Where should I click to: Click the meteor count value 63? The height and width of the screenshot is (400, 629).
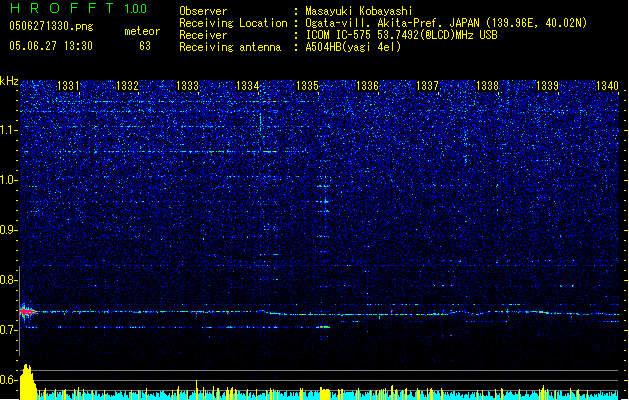point(145,46)
